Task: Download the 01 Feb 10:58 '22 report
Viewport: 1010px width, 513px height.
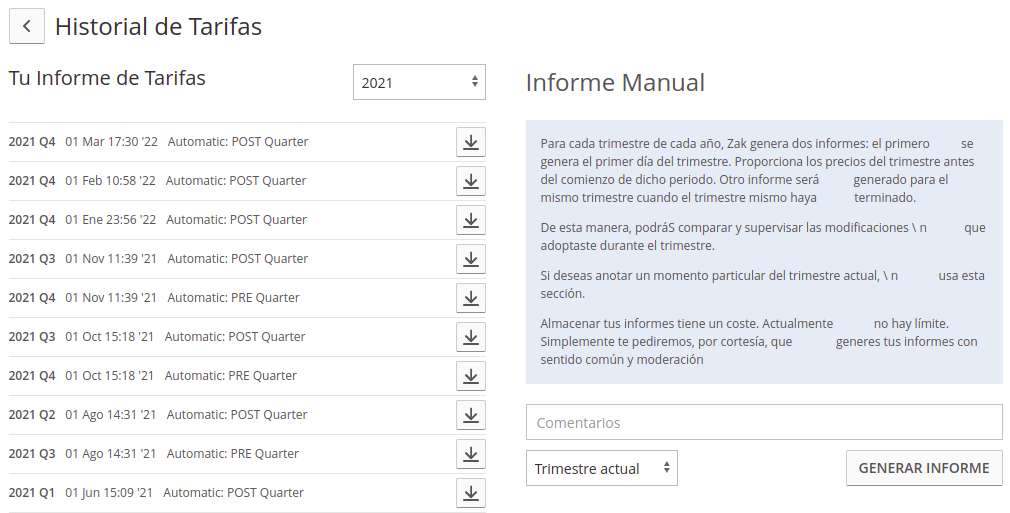Action: pyautogui.click(x=471, y=181)
